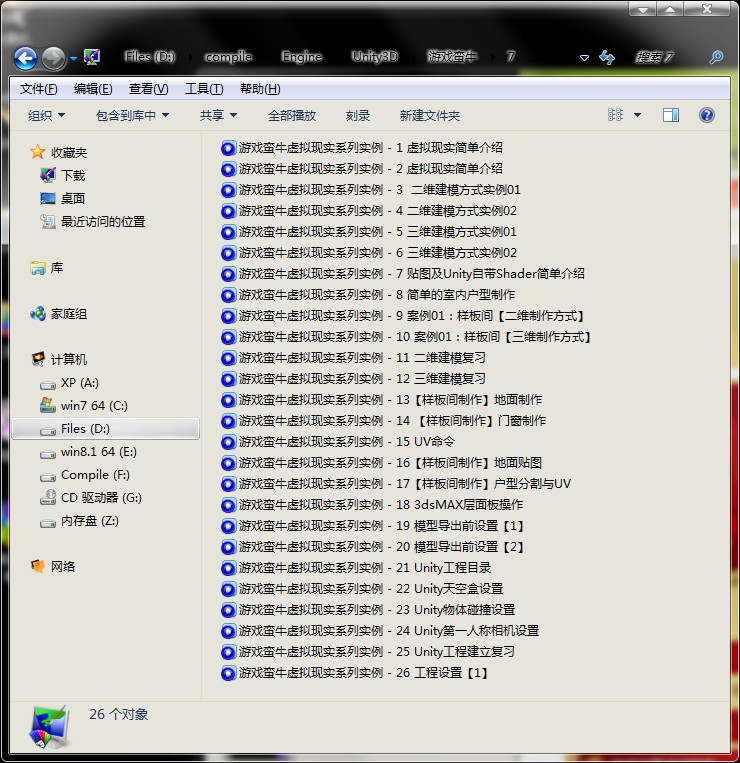Expand the 共享 dropdown
This screenshot has width=740, height=763.
pos(218,115)
